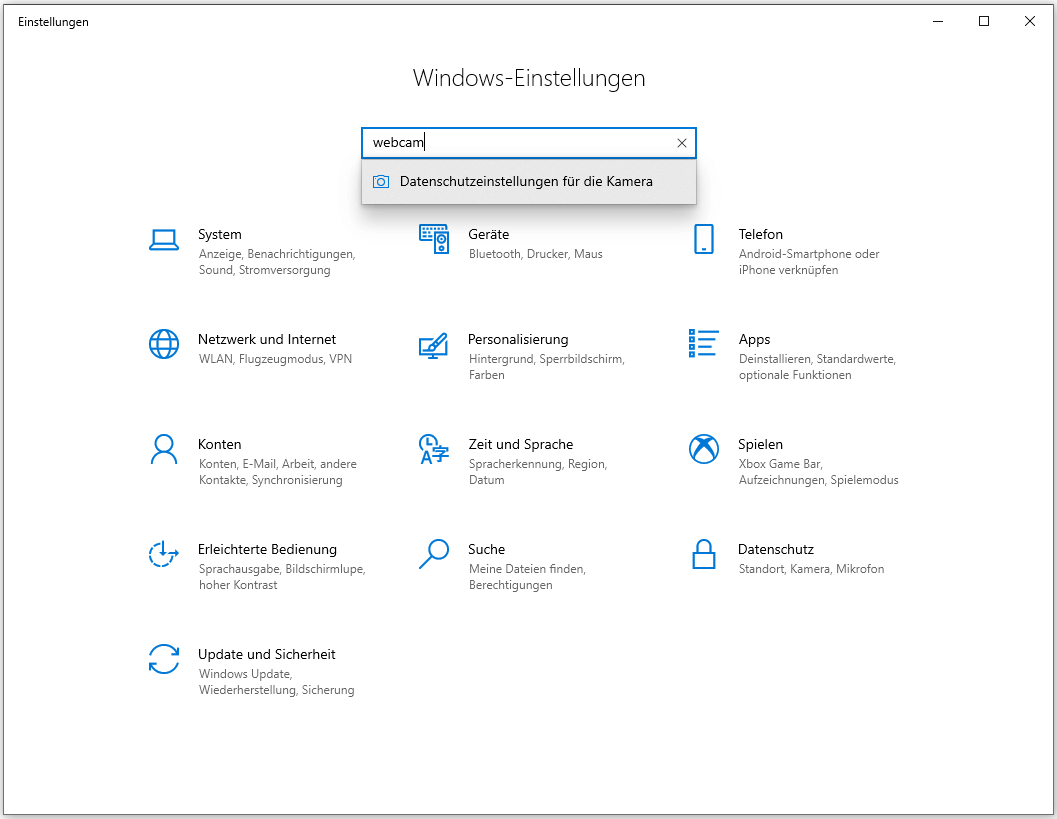Click 'Xbox Game Bar, Aufzeichnungen, Spielemodus' description
This screenshot has height=819, width=1057.
(x=818, y=473)
